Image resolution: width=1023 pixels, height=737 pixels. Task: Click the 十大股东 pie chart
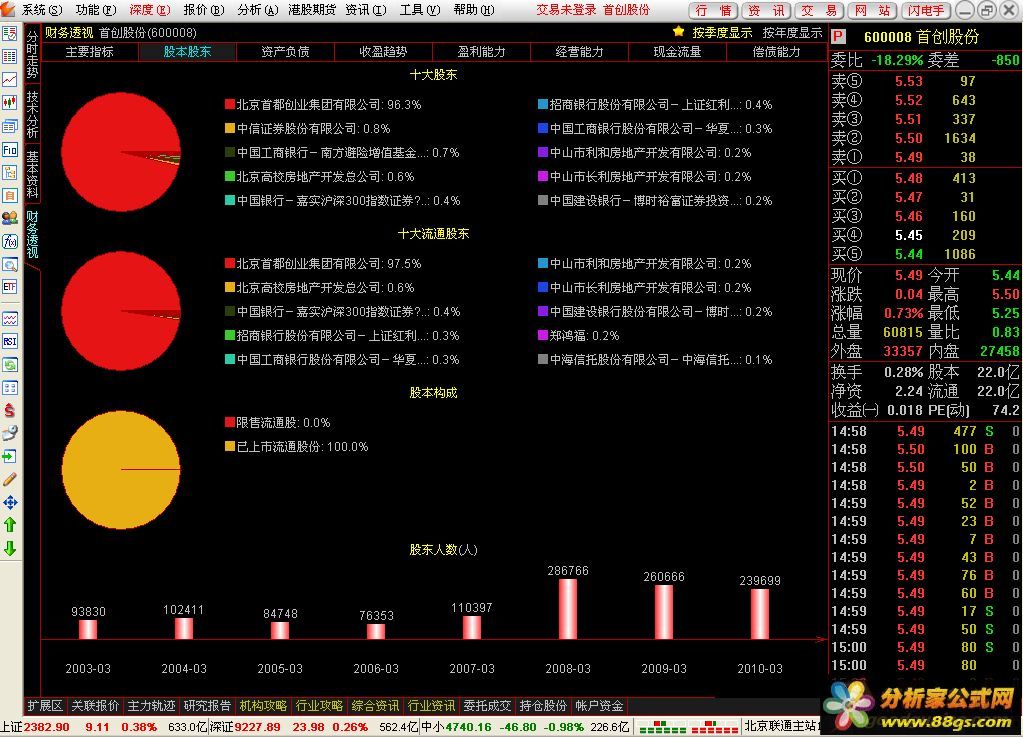121,152
